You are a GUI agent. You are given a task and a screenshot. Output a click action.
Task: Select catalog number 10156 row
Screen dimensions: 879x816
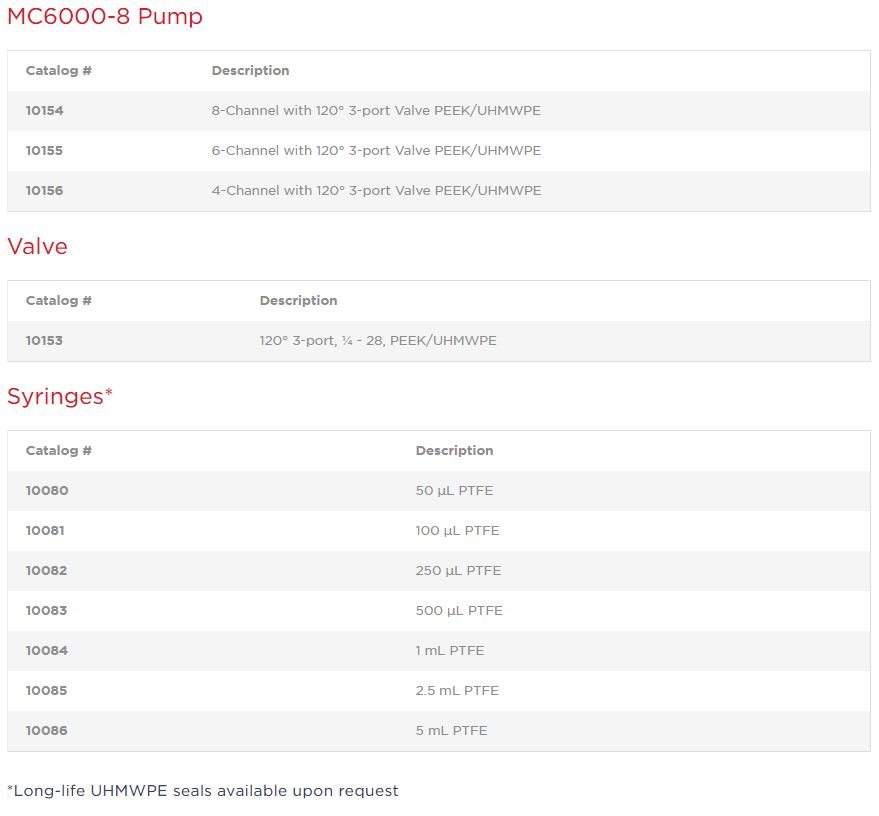[x=45, y=191]
